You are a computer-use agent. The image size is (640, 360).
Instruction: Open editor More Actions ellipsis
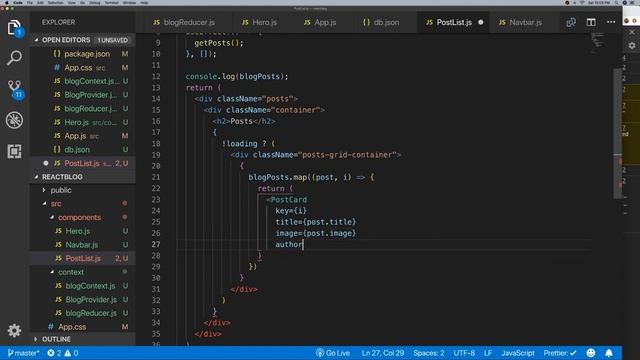coord(611,22)
